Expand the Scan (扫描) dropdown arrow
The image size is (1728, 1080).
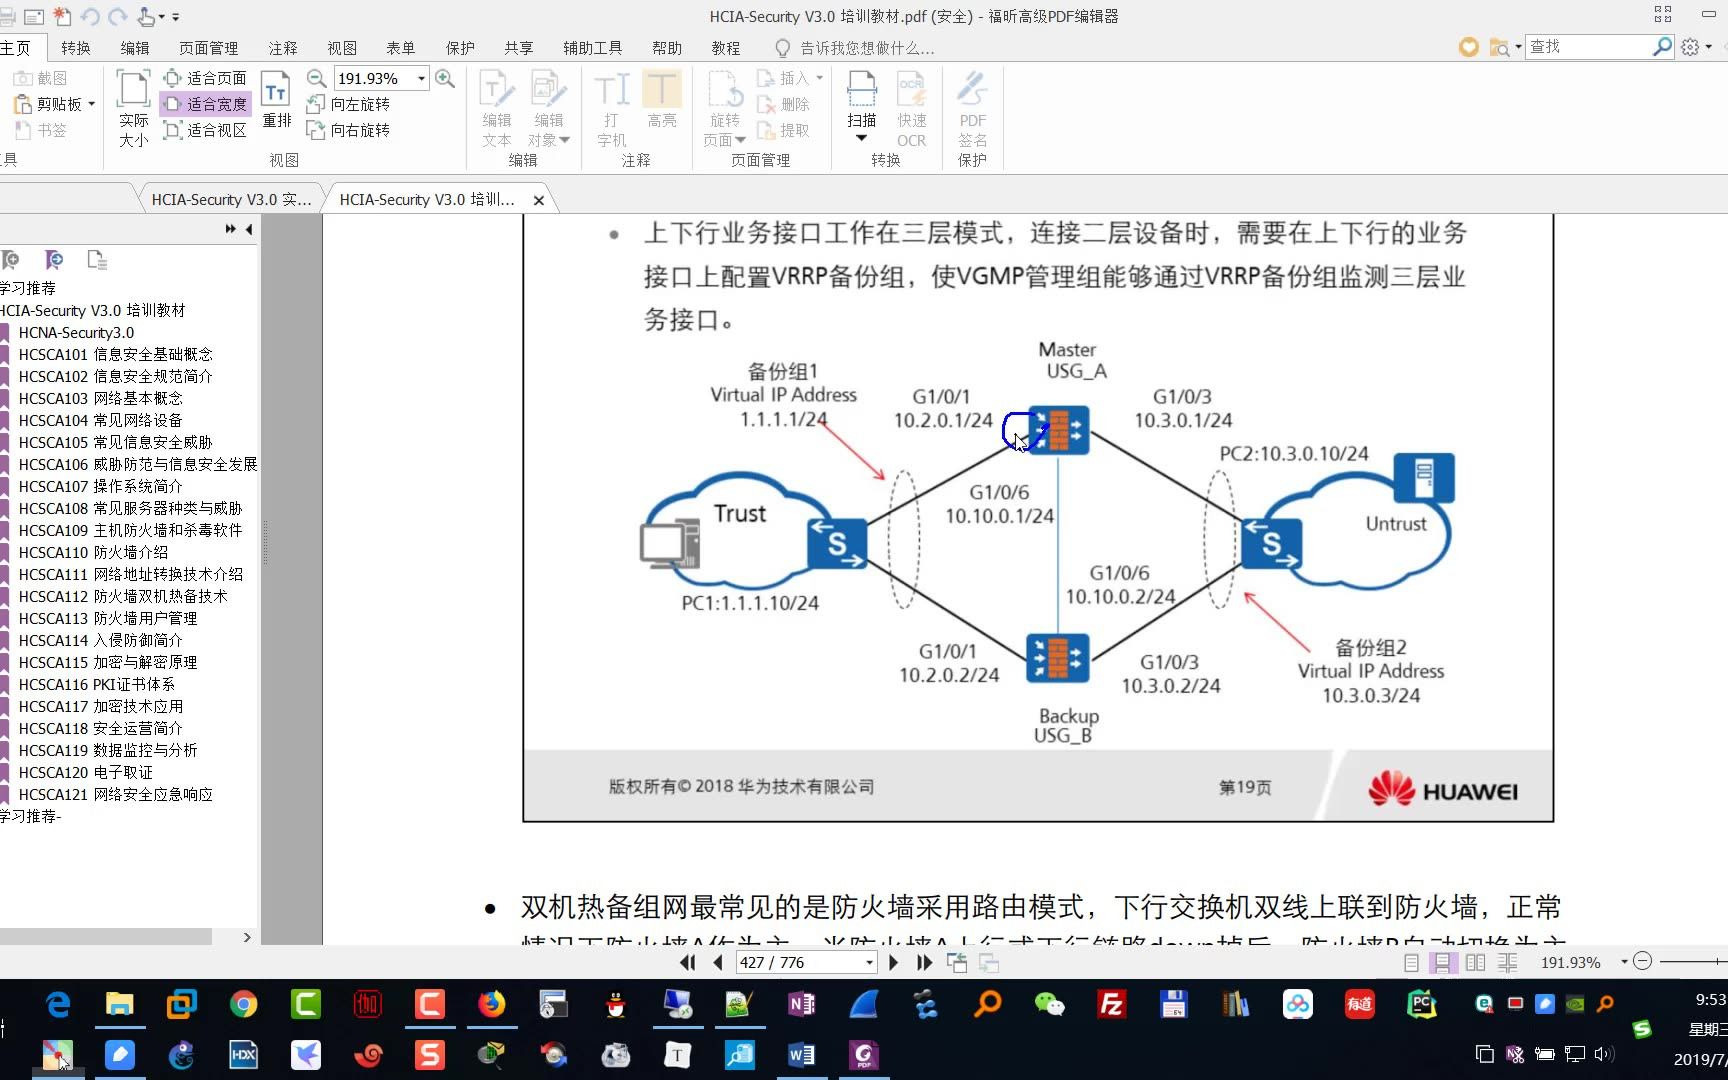(861, 139)
